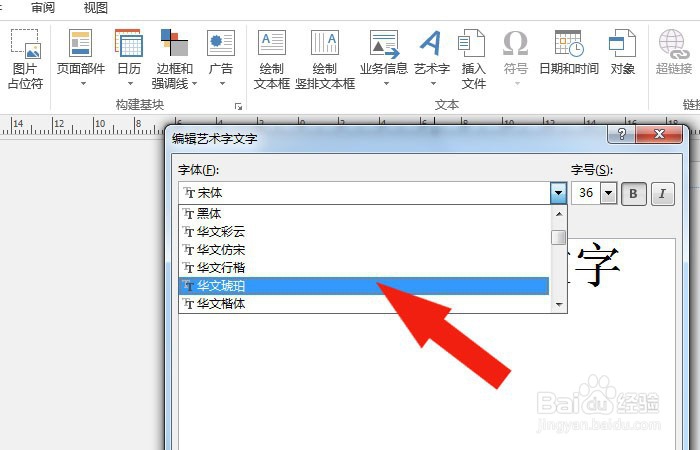Screen dimensions: 700x450
Task: Close the Edit WordArt Text dialog
Action: (x=659, y=134)
